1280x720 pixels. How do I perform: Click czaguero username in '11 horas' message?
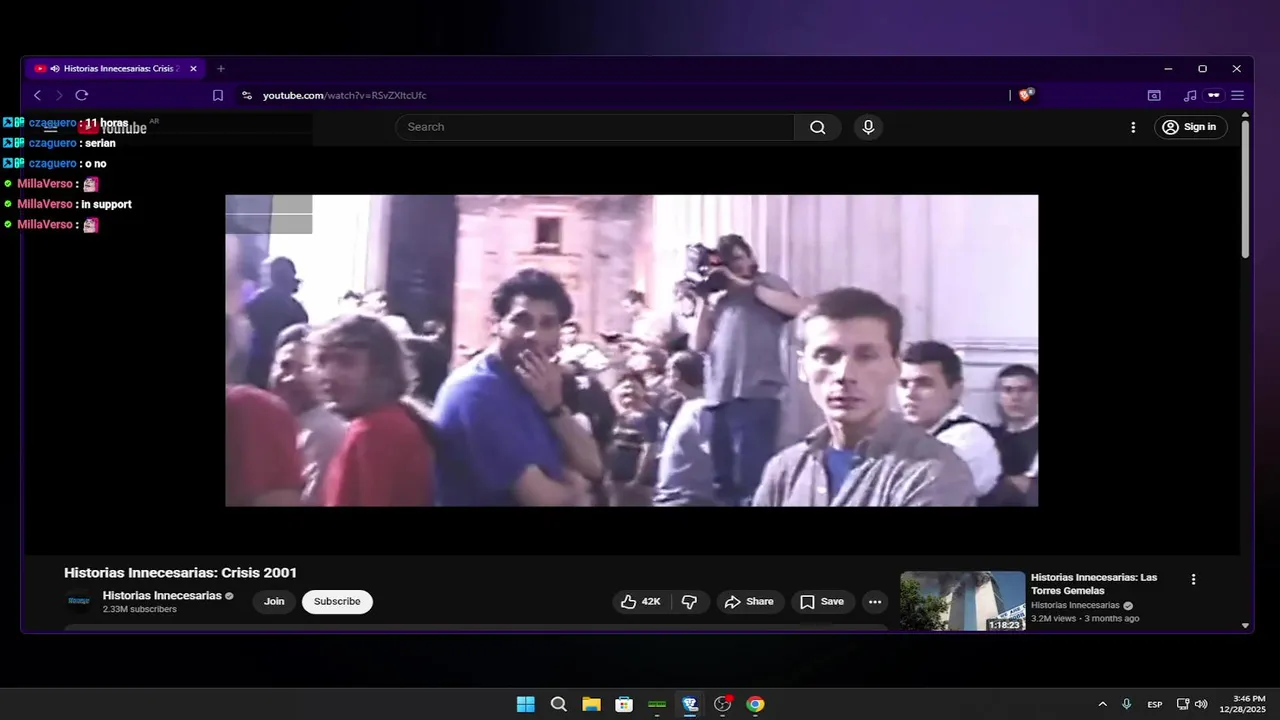point(53,123)
